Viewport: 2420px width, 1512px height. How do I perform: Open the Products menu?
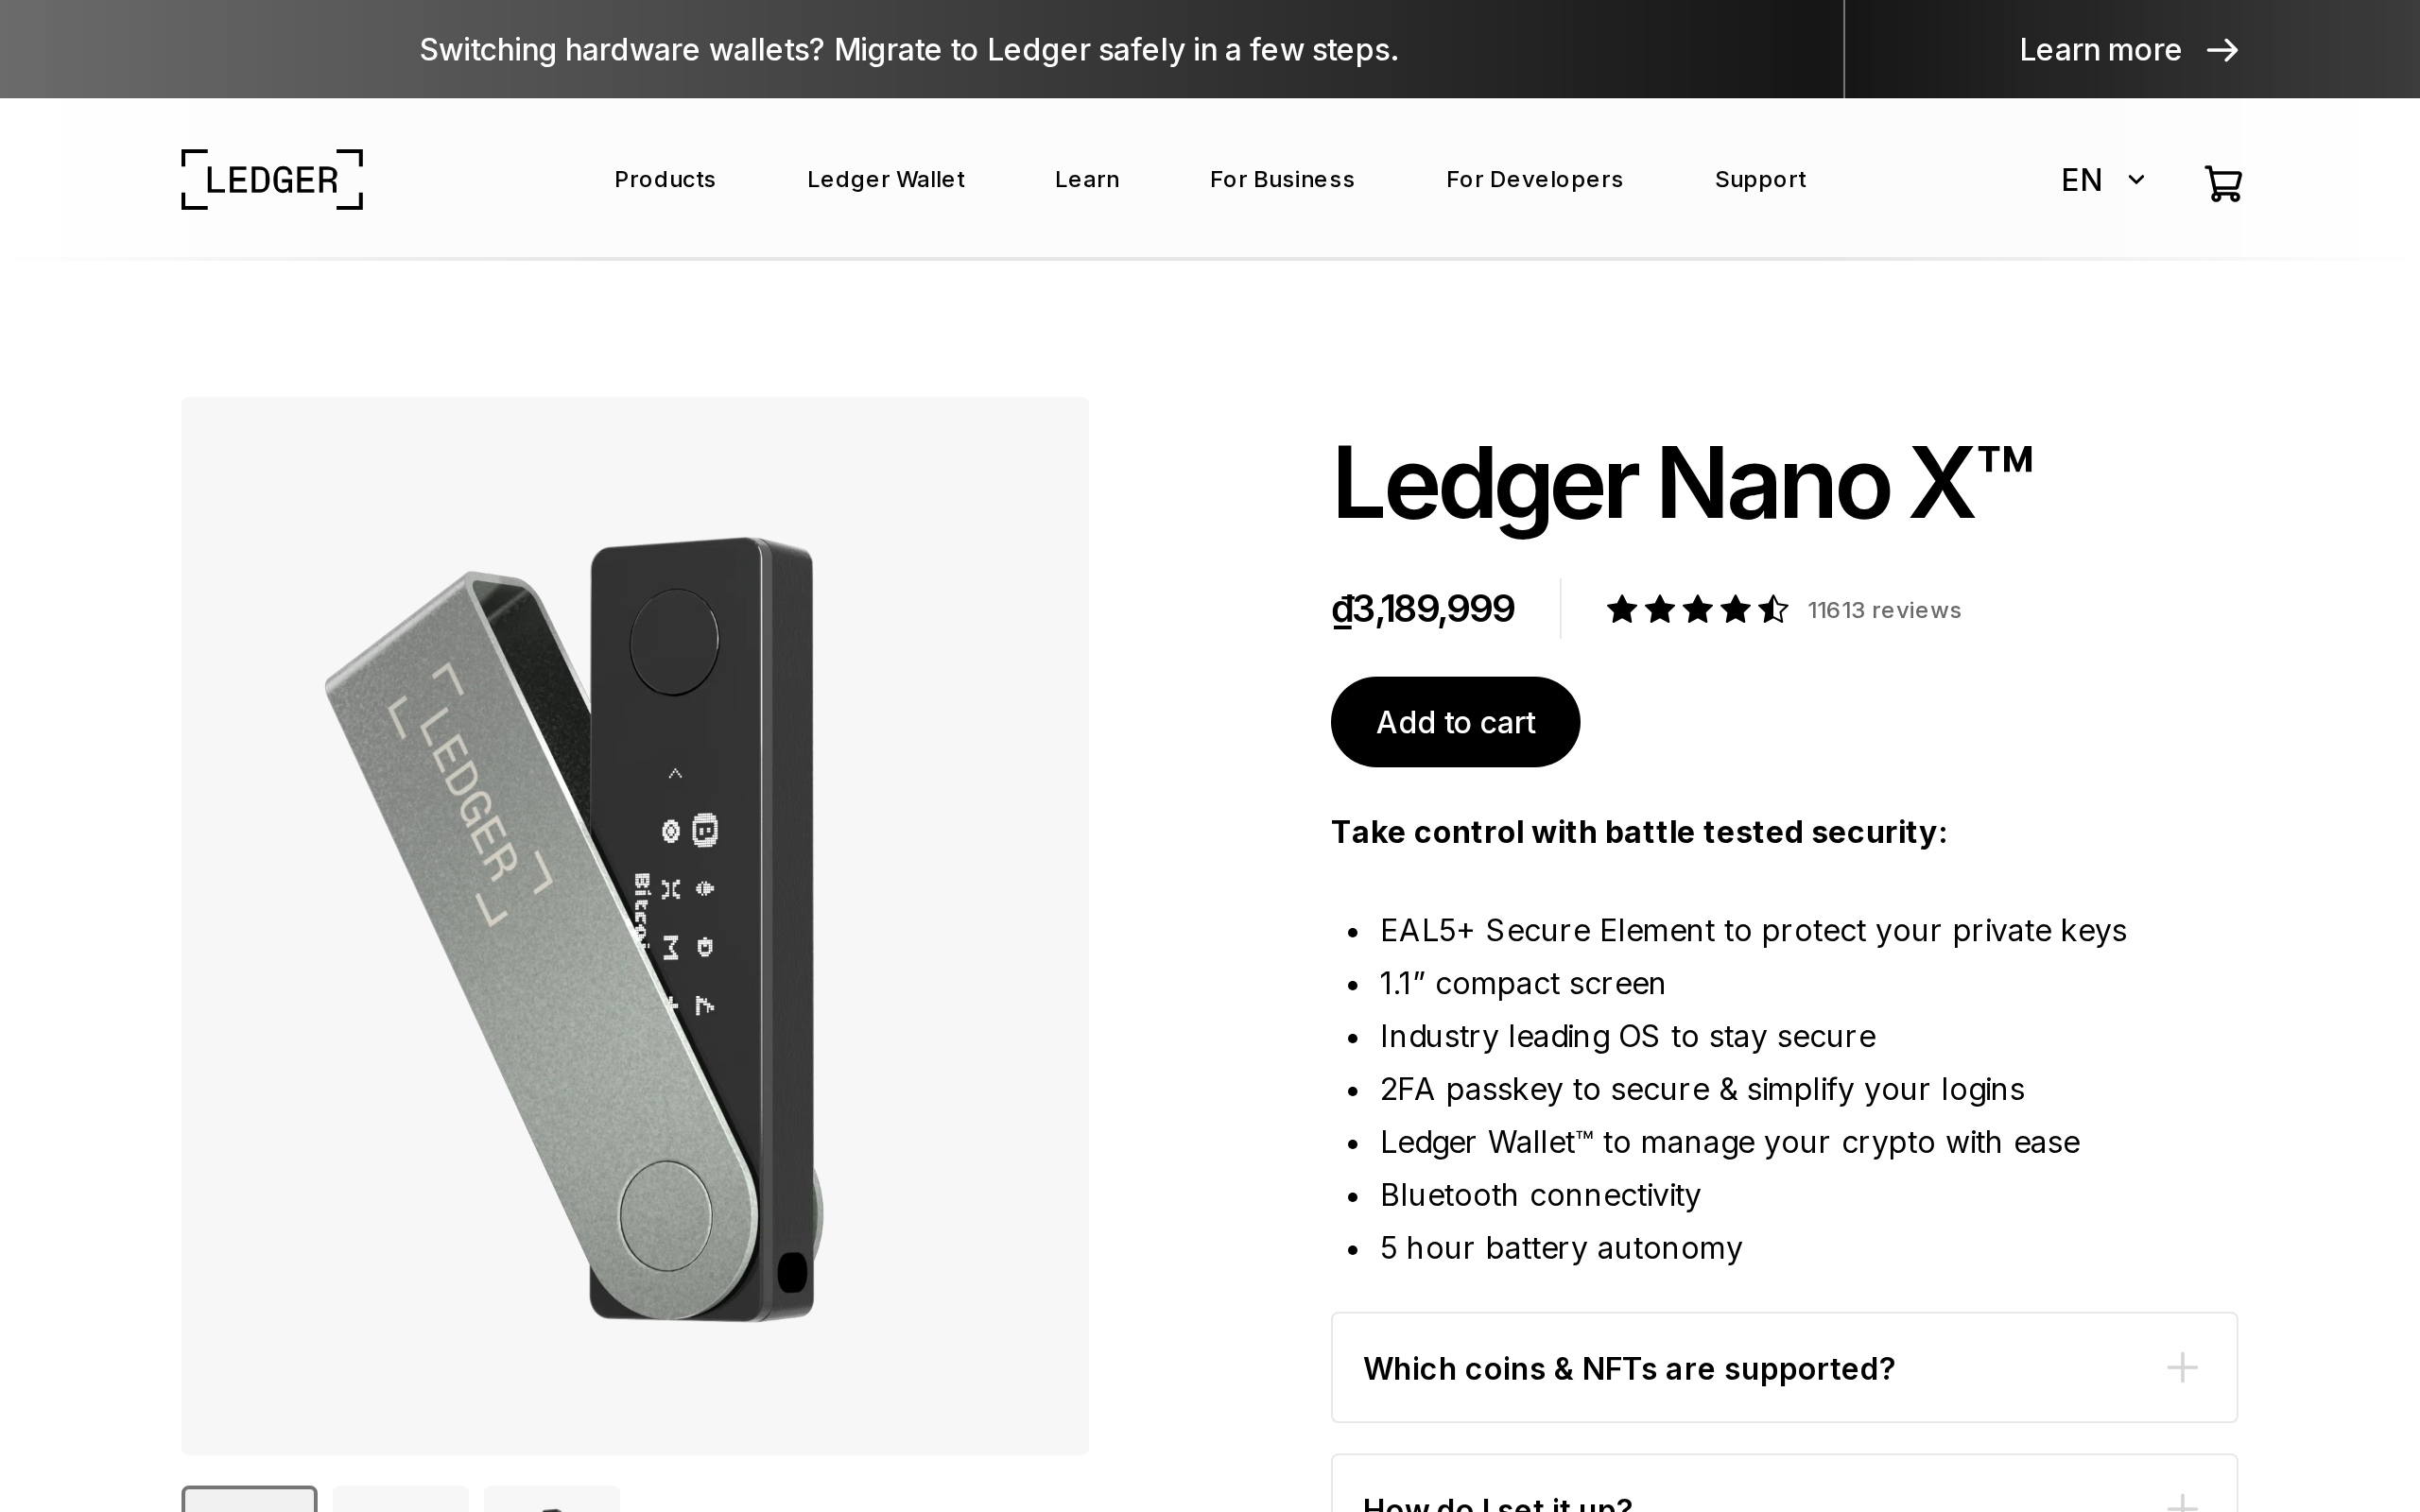(665, 180)
